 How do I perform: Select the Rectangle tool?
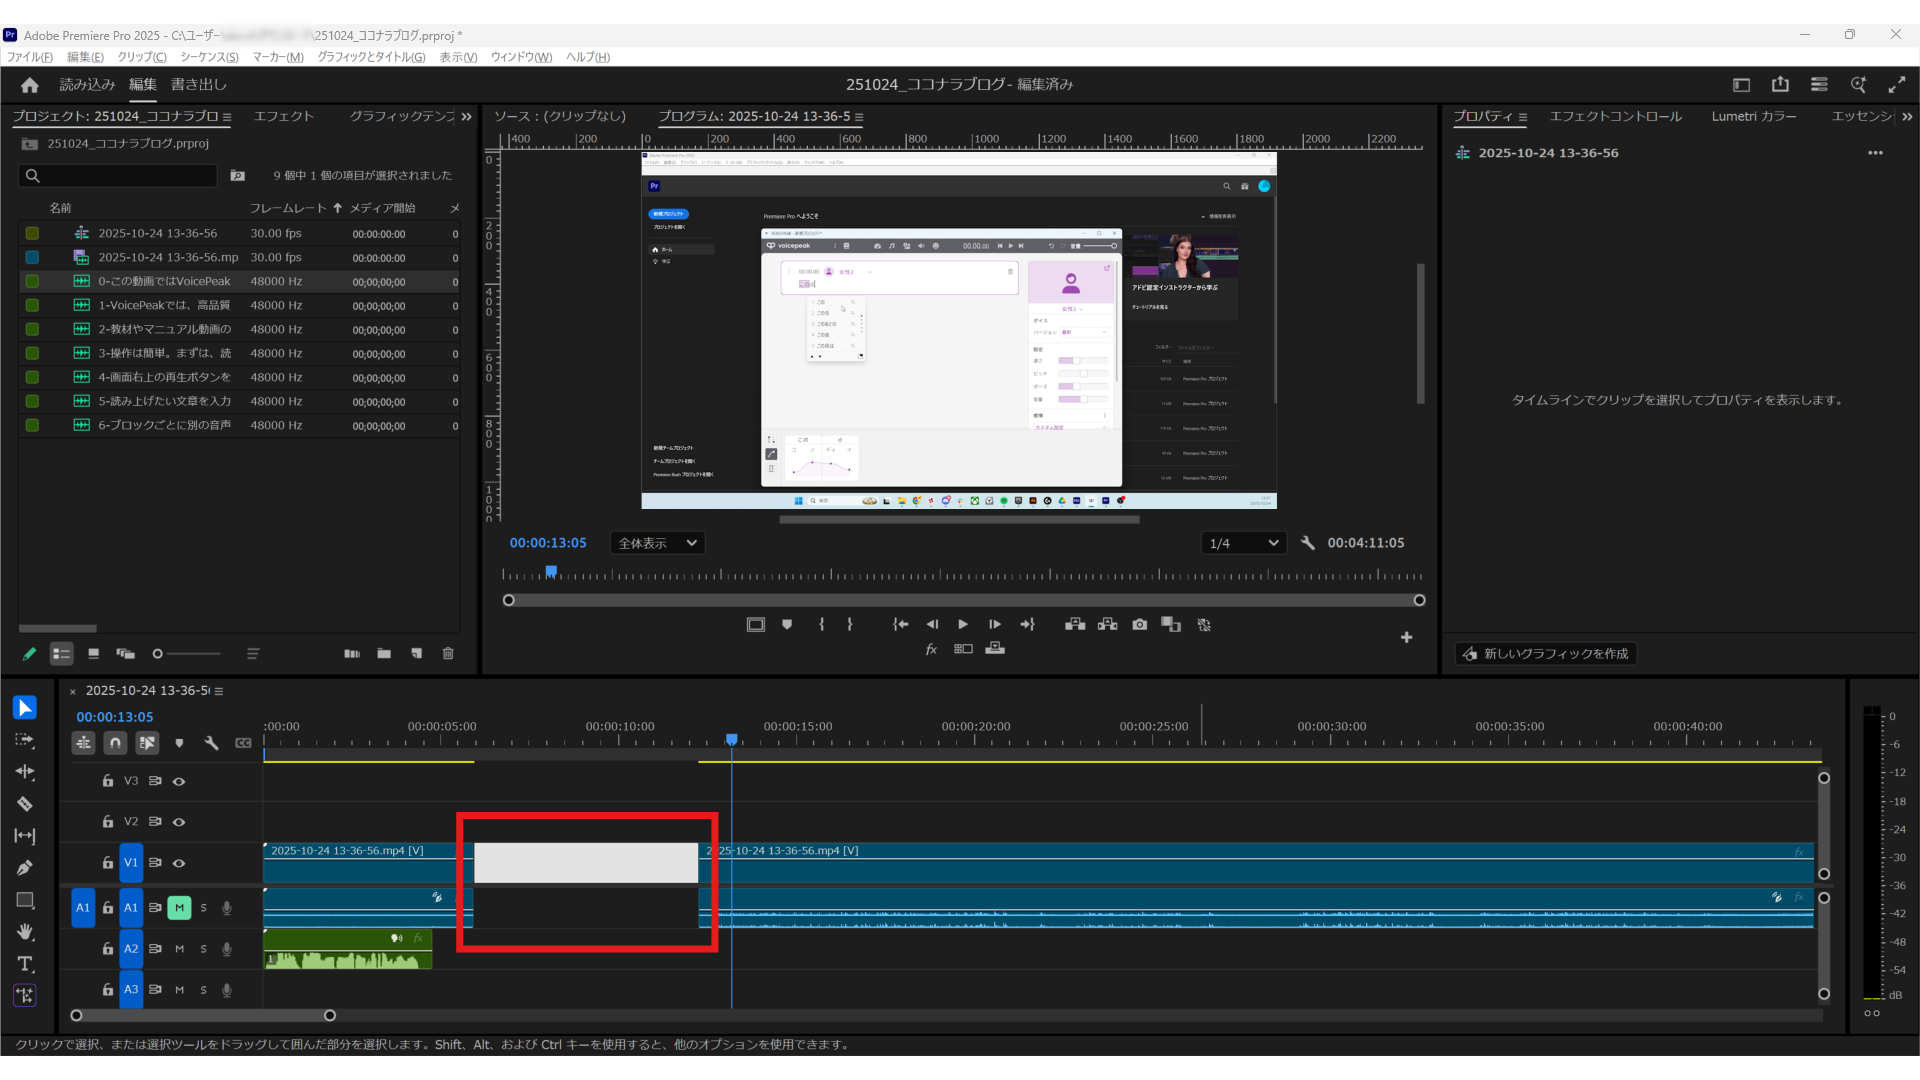[x=25, y=900]
